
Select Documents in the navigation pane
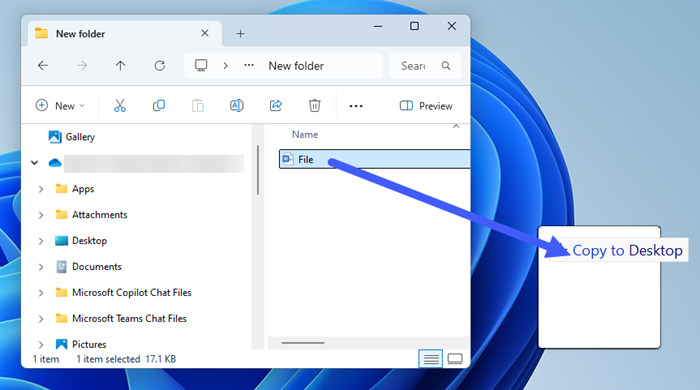[x=97, y=266]
